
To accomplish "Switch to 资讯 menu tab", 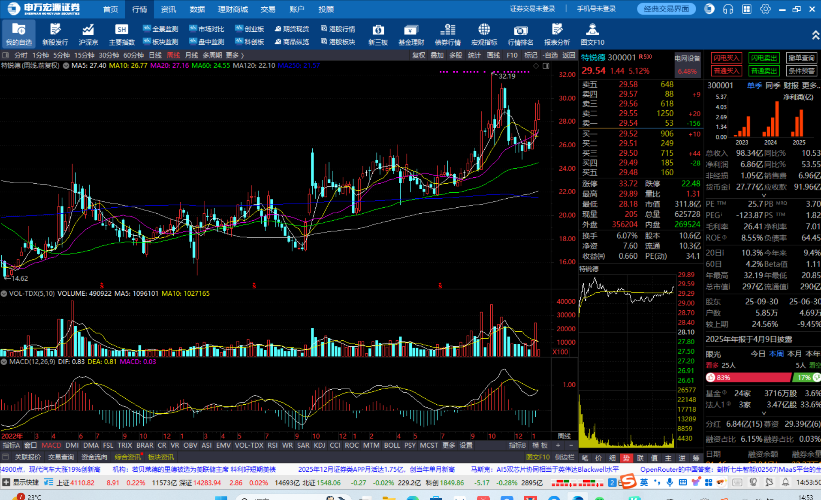I will [168, 9].
